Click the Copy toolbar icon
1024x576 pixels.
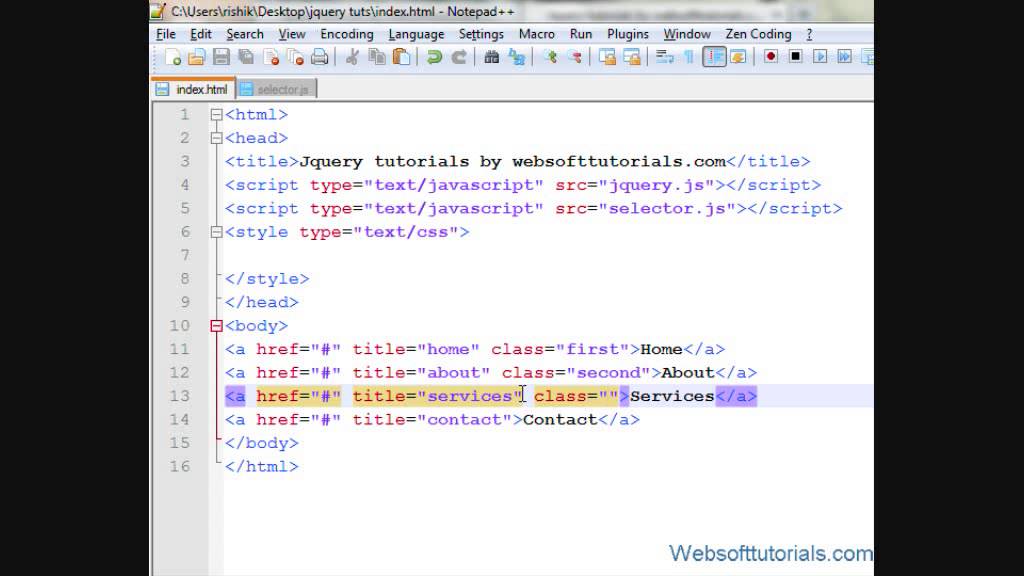tap(377, 57)
